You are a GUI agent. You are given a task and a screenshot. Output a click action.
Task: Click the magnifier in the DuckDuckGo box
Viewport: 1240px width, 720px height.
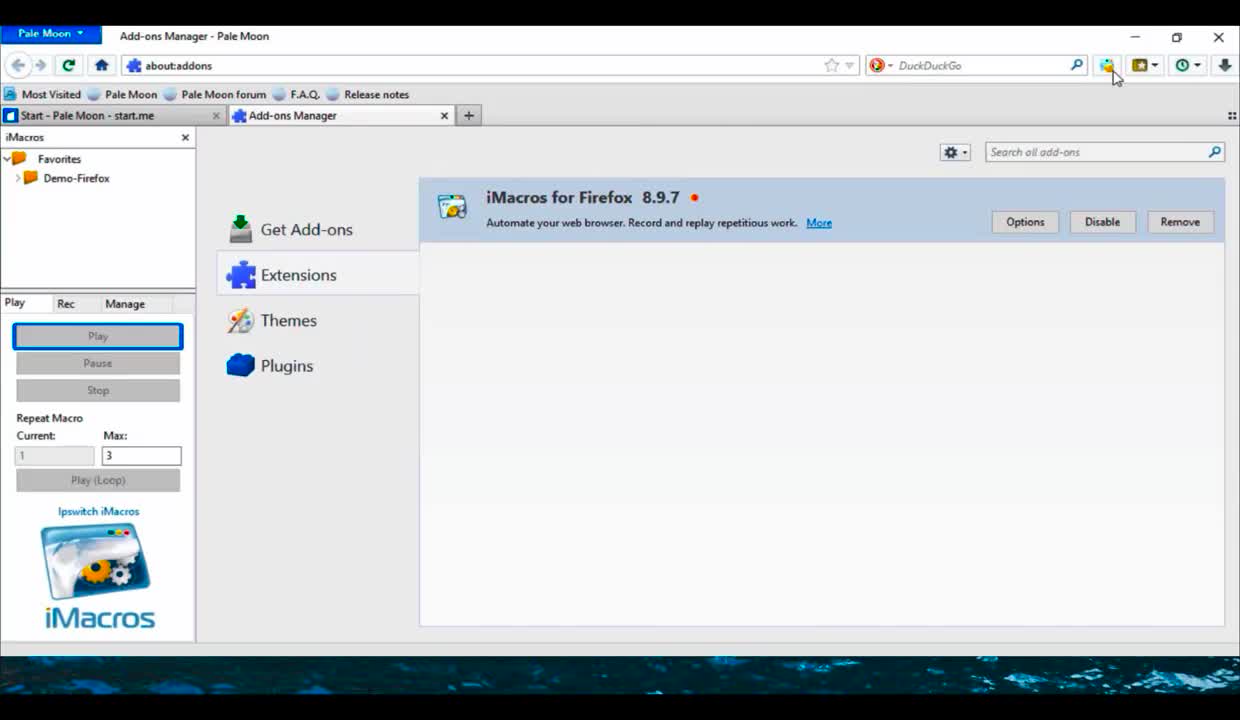[x=1077, y=65]
